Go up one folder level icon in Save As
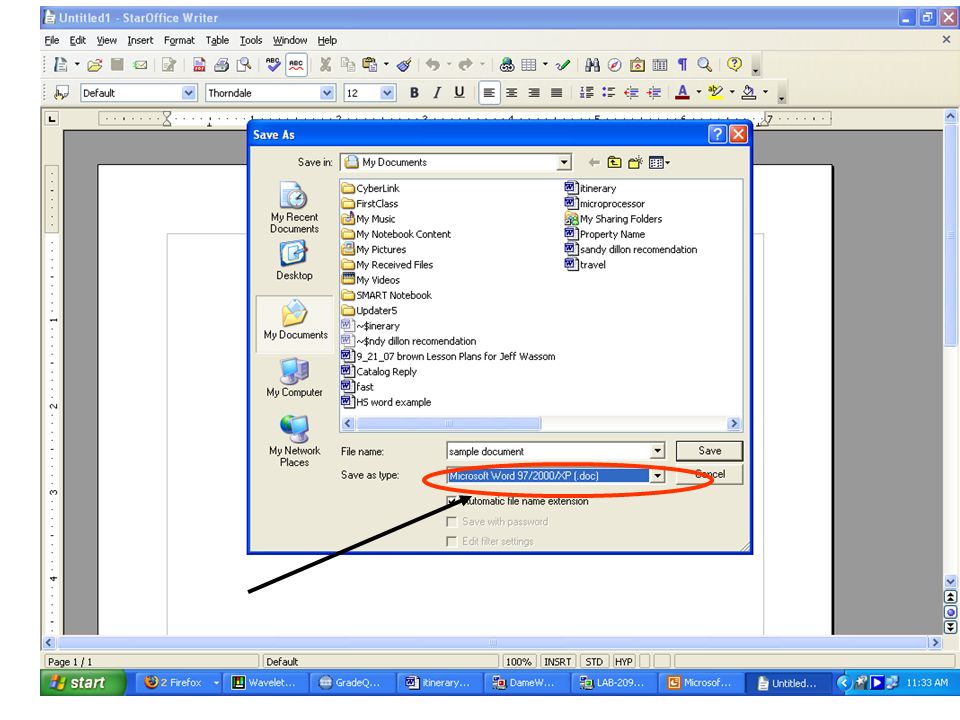The image size is (960, 720). pyautogui.click(x=614, y=162)
